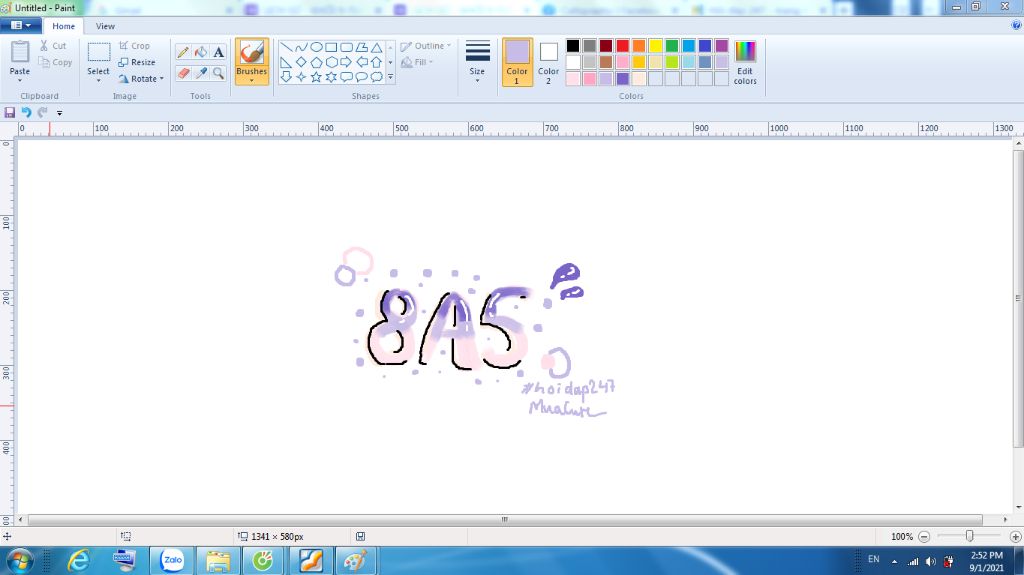The image size is (1024, 575).
Task: Open the Paste dropdown arrow
Action: [20, 80]
